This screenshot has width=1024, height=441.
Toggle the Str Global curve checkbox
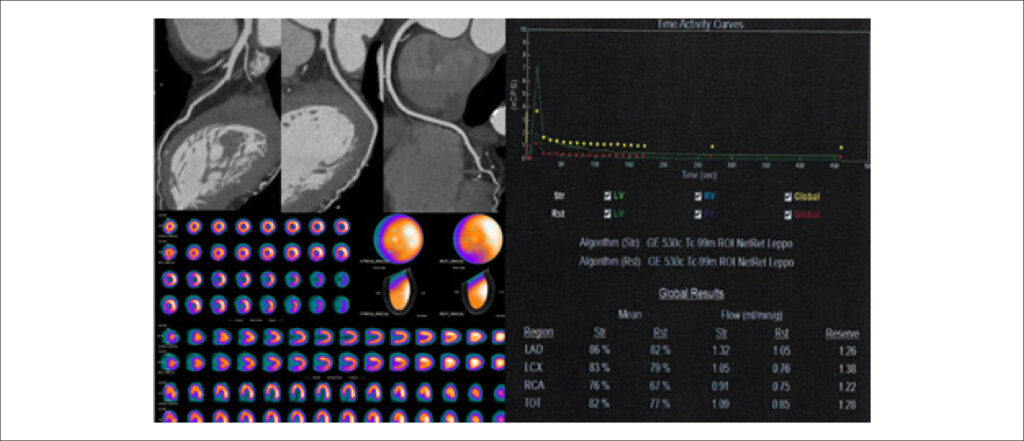pyautogui.click(x=789, y=196)
